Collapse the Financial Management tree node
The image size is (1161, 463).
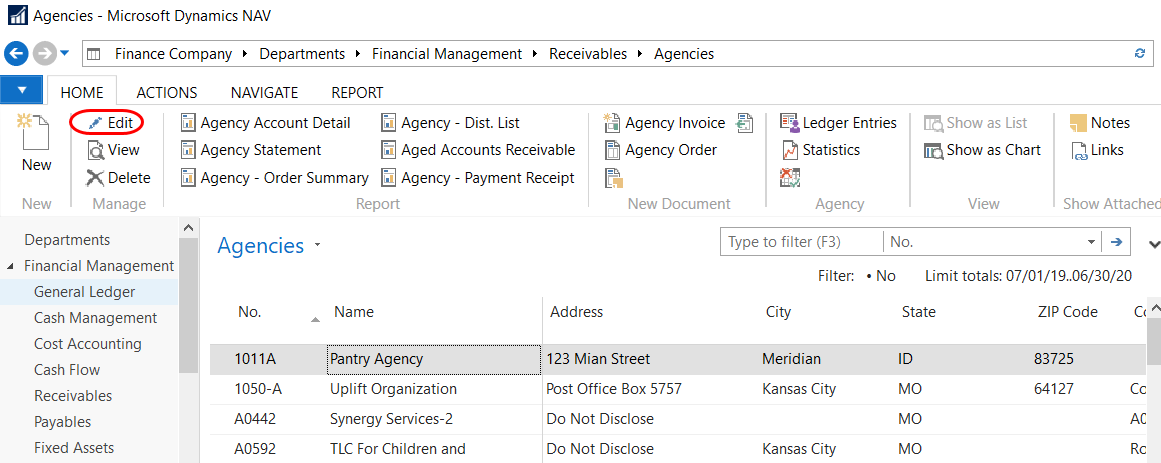11,267
